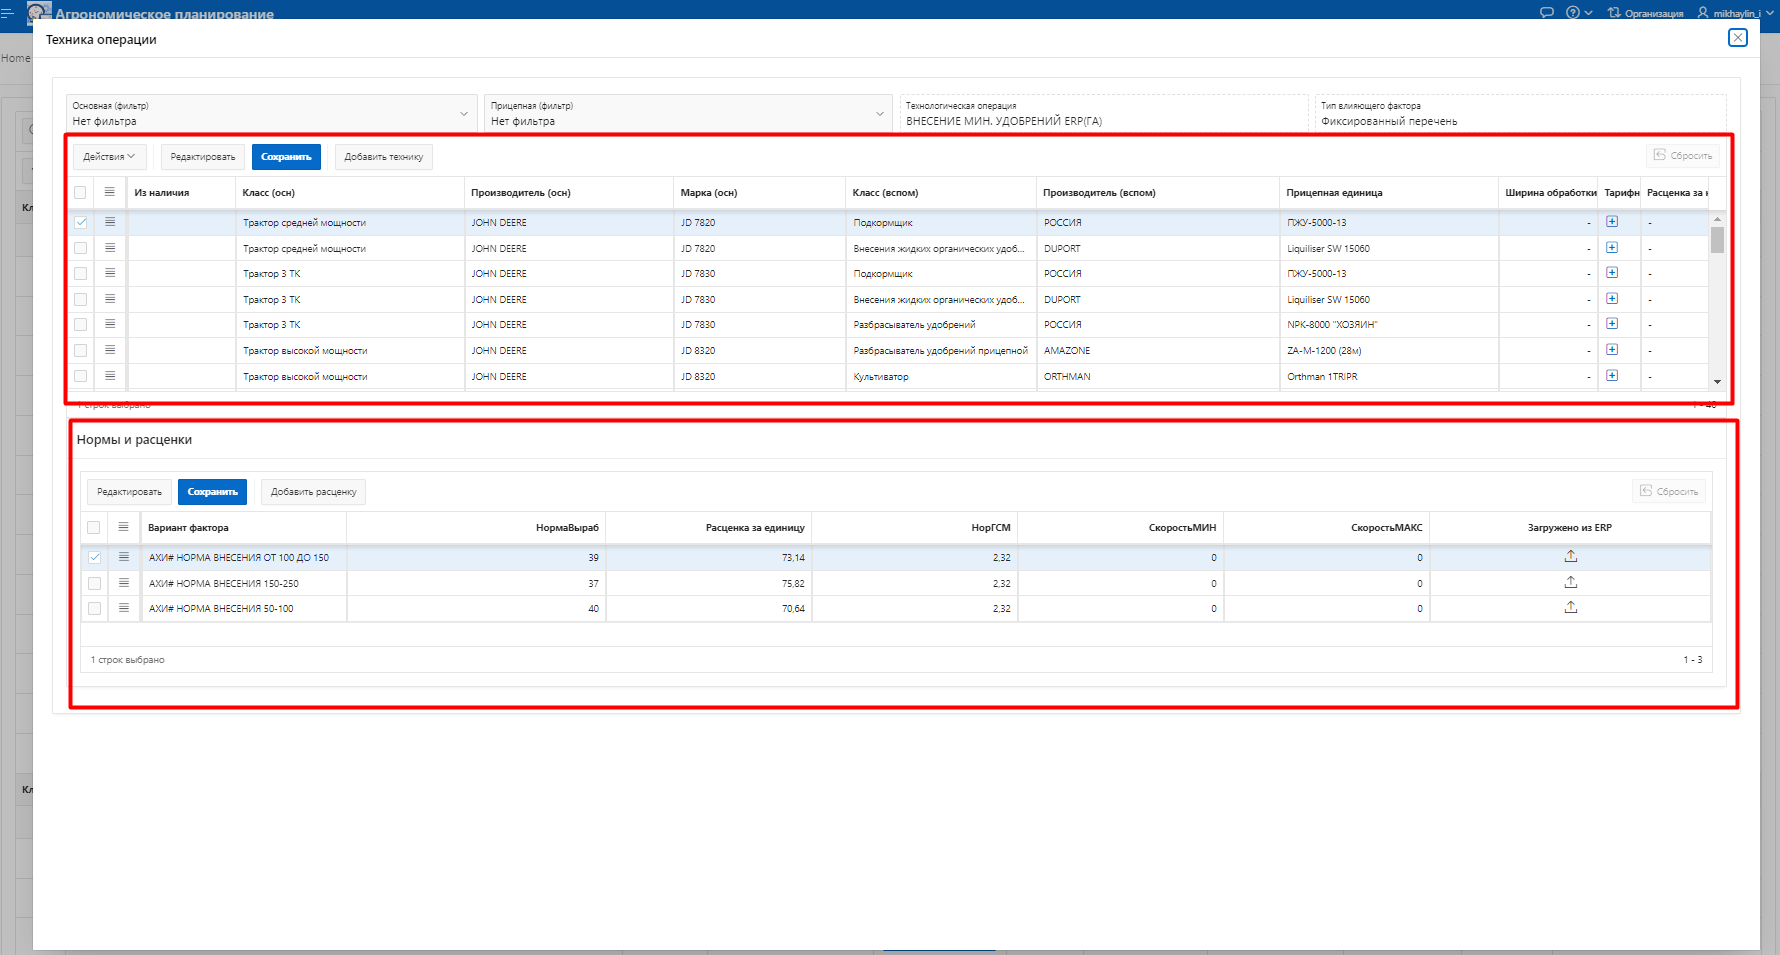Click the Добавить технику button
The image size is (1780, 955).
(383, 157)
